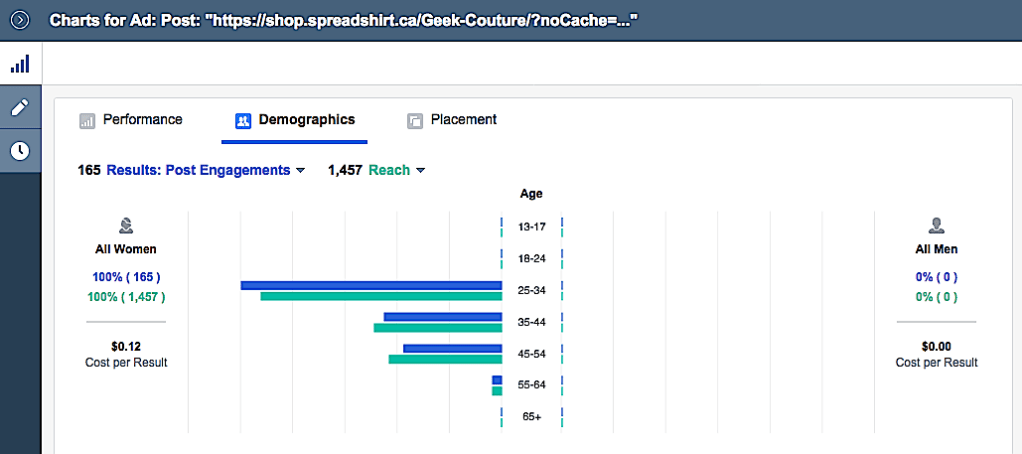1022x454 pixels.
Task: Click the All Women avatar icon
Action: (x=126, y=226)
